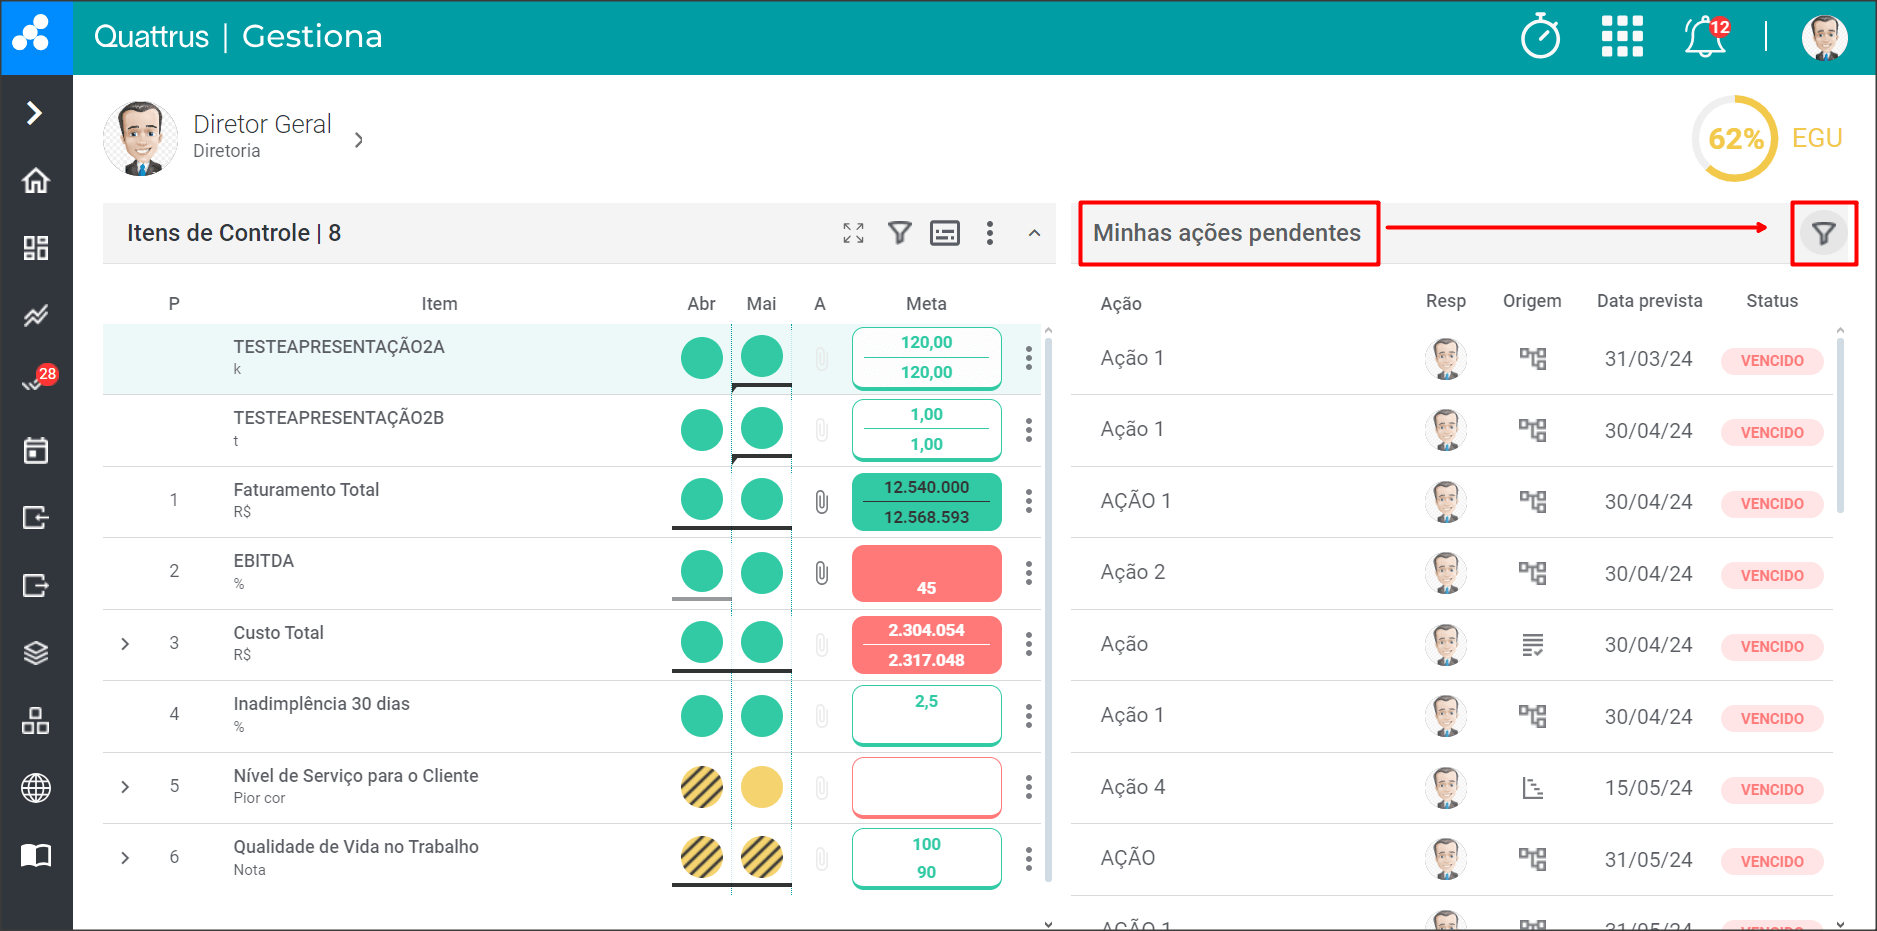Open the apps grid menu
Screen dimensions: 1877x931
(x=1621, y=37)
